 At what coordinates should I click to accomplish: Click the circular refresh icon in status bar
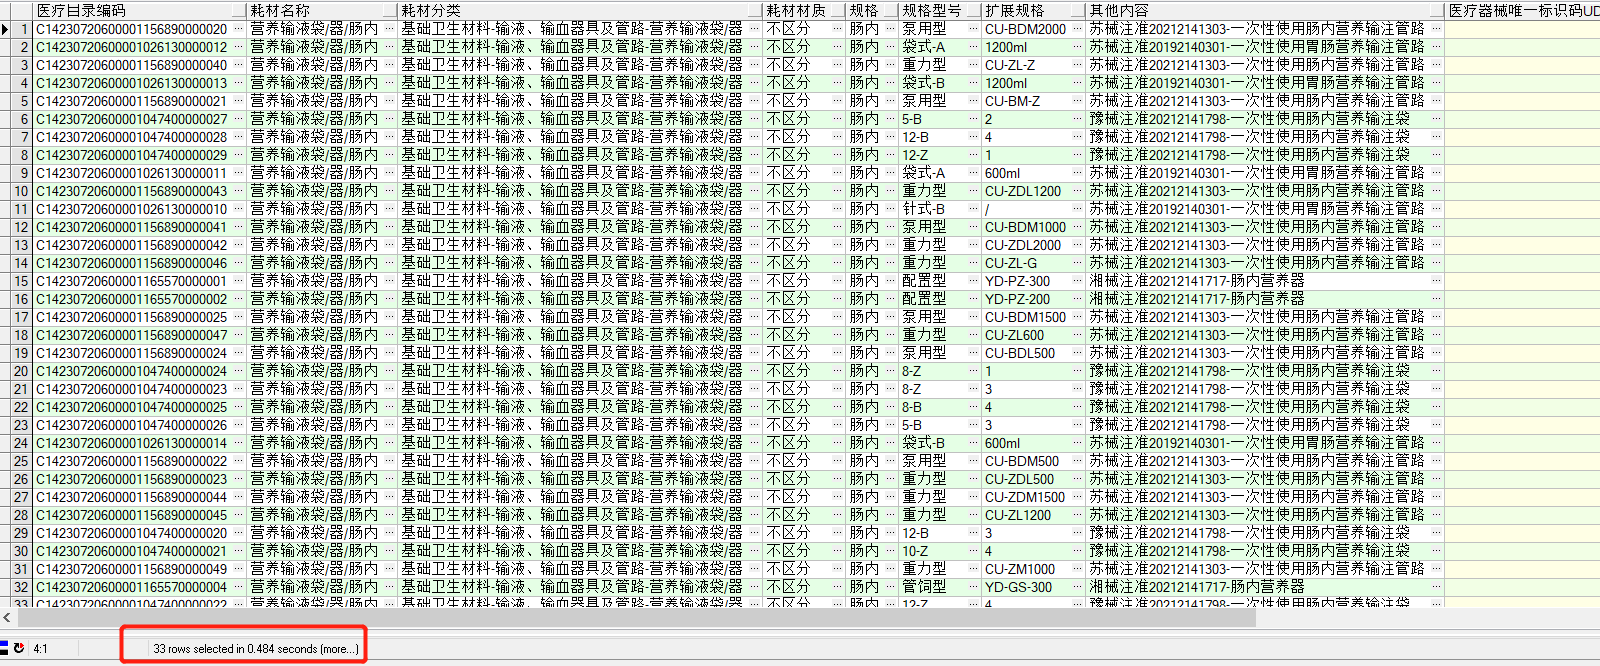(x=19, y=648)
